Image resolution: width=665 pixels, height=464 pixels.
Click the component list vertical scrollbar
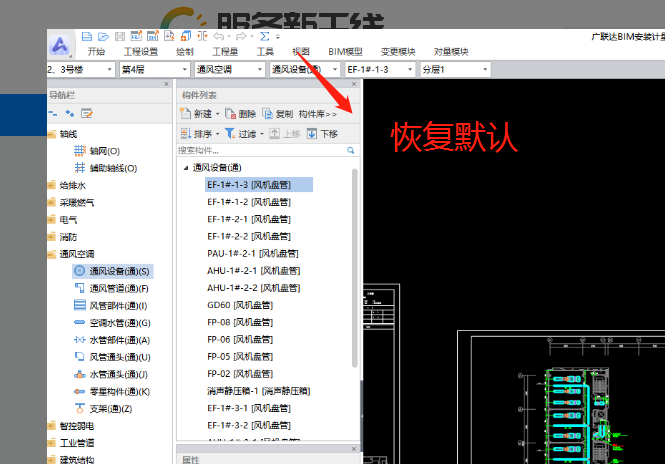point(355,267)
